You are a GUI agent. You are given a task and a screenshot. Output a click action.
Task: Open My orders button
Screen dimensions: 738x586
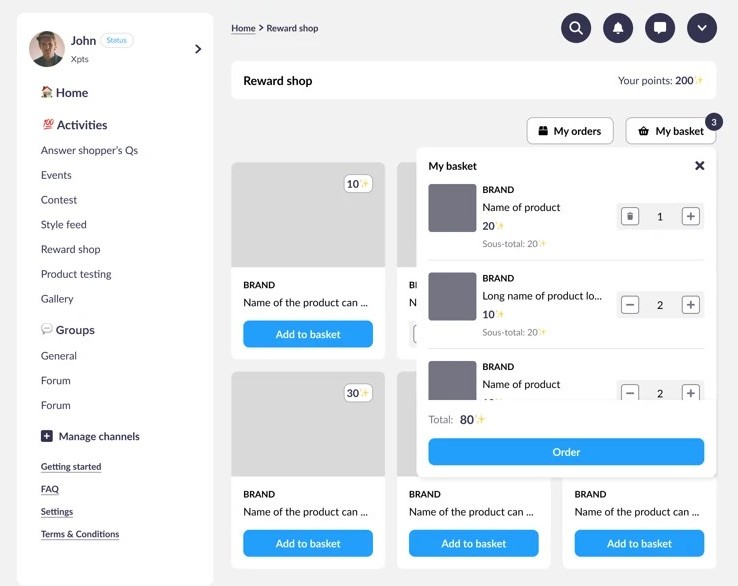[569, 131]
